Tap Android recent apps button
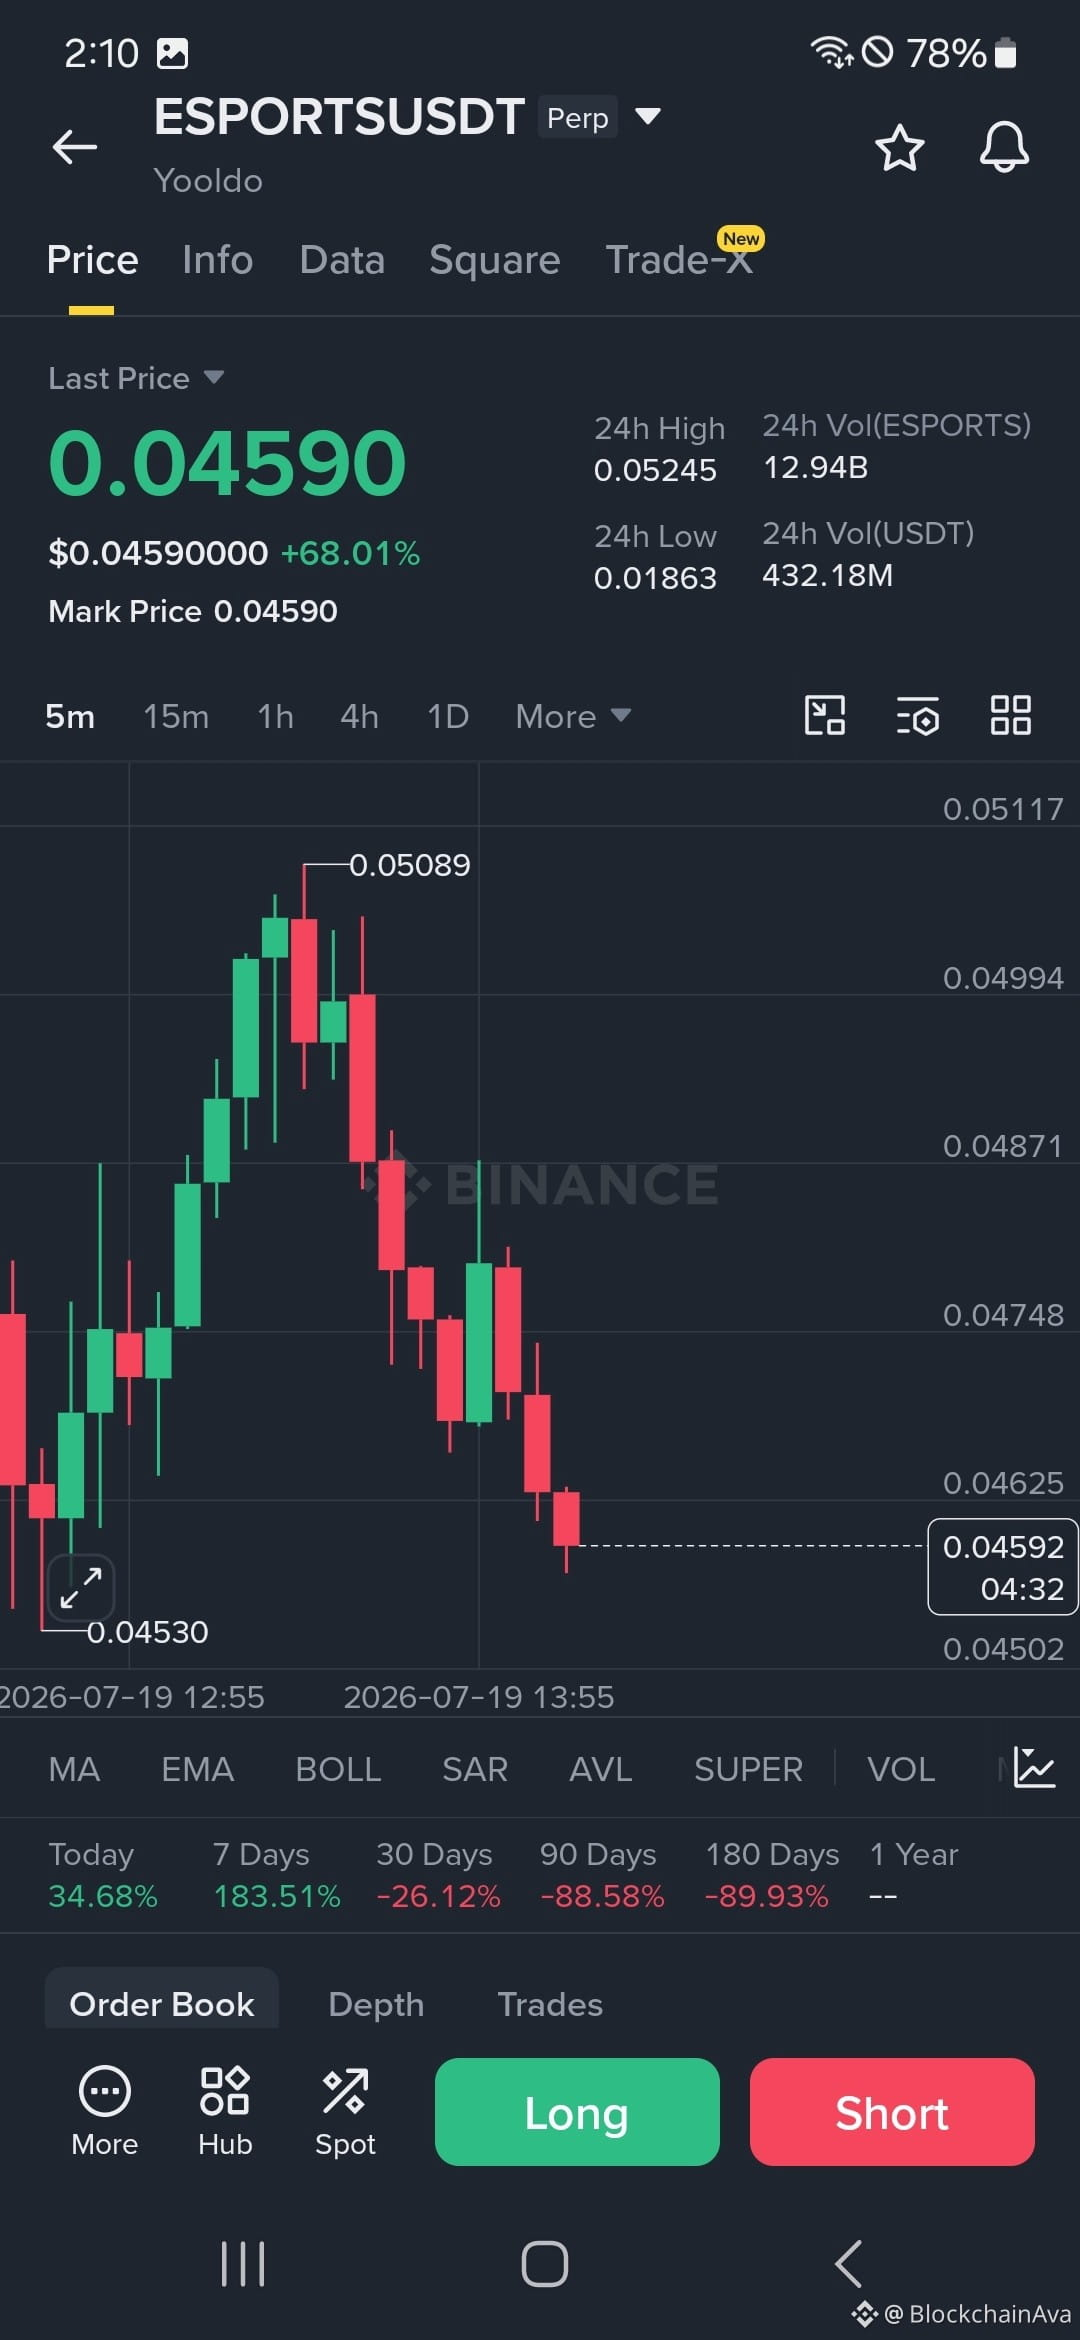Image resolution: width=1080 pixels, height=2340 pixels. tap(243, 2264)
